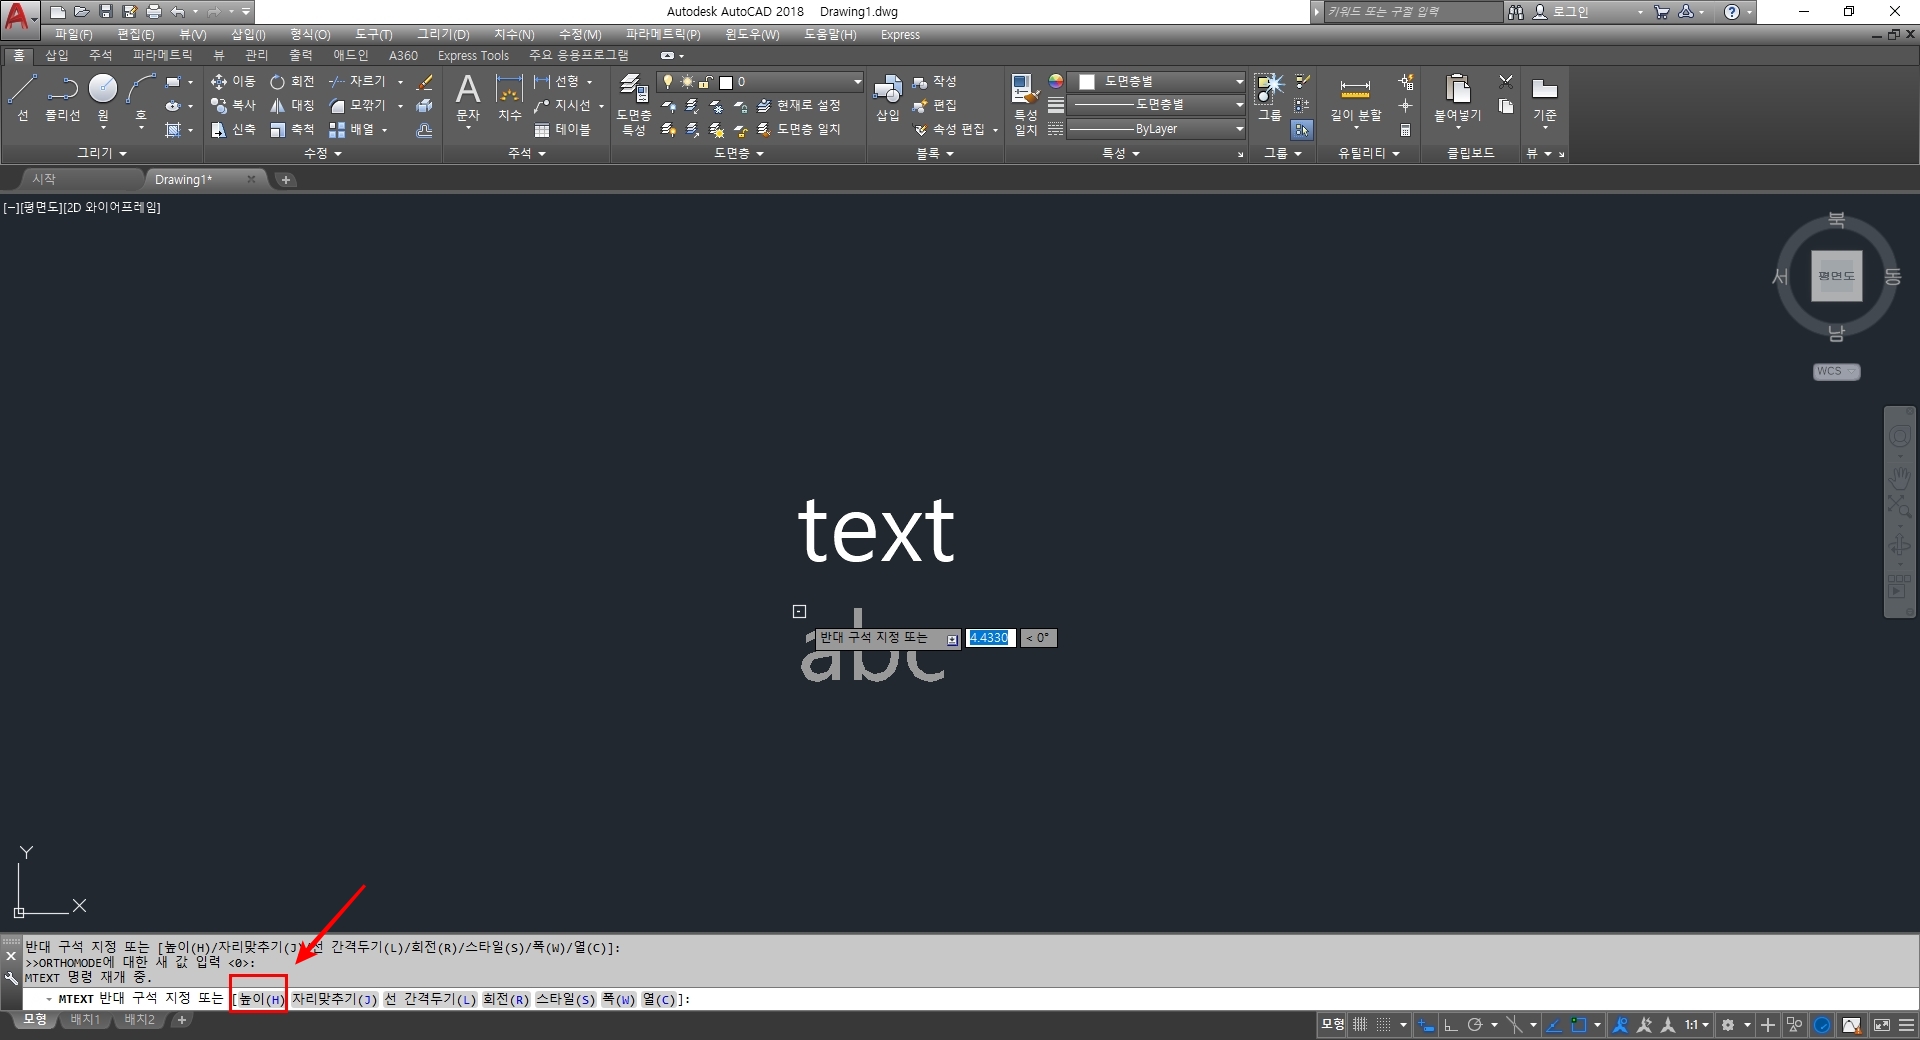
Task: Open the Edit (편집) menu
Action: (x=136, y=35)
